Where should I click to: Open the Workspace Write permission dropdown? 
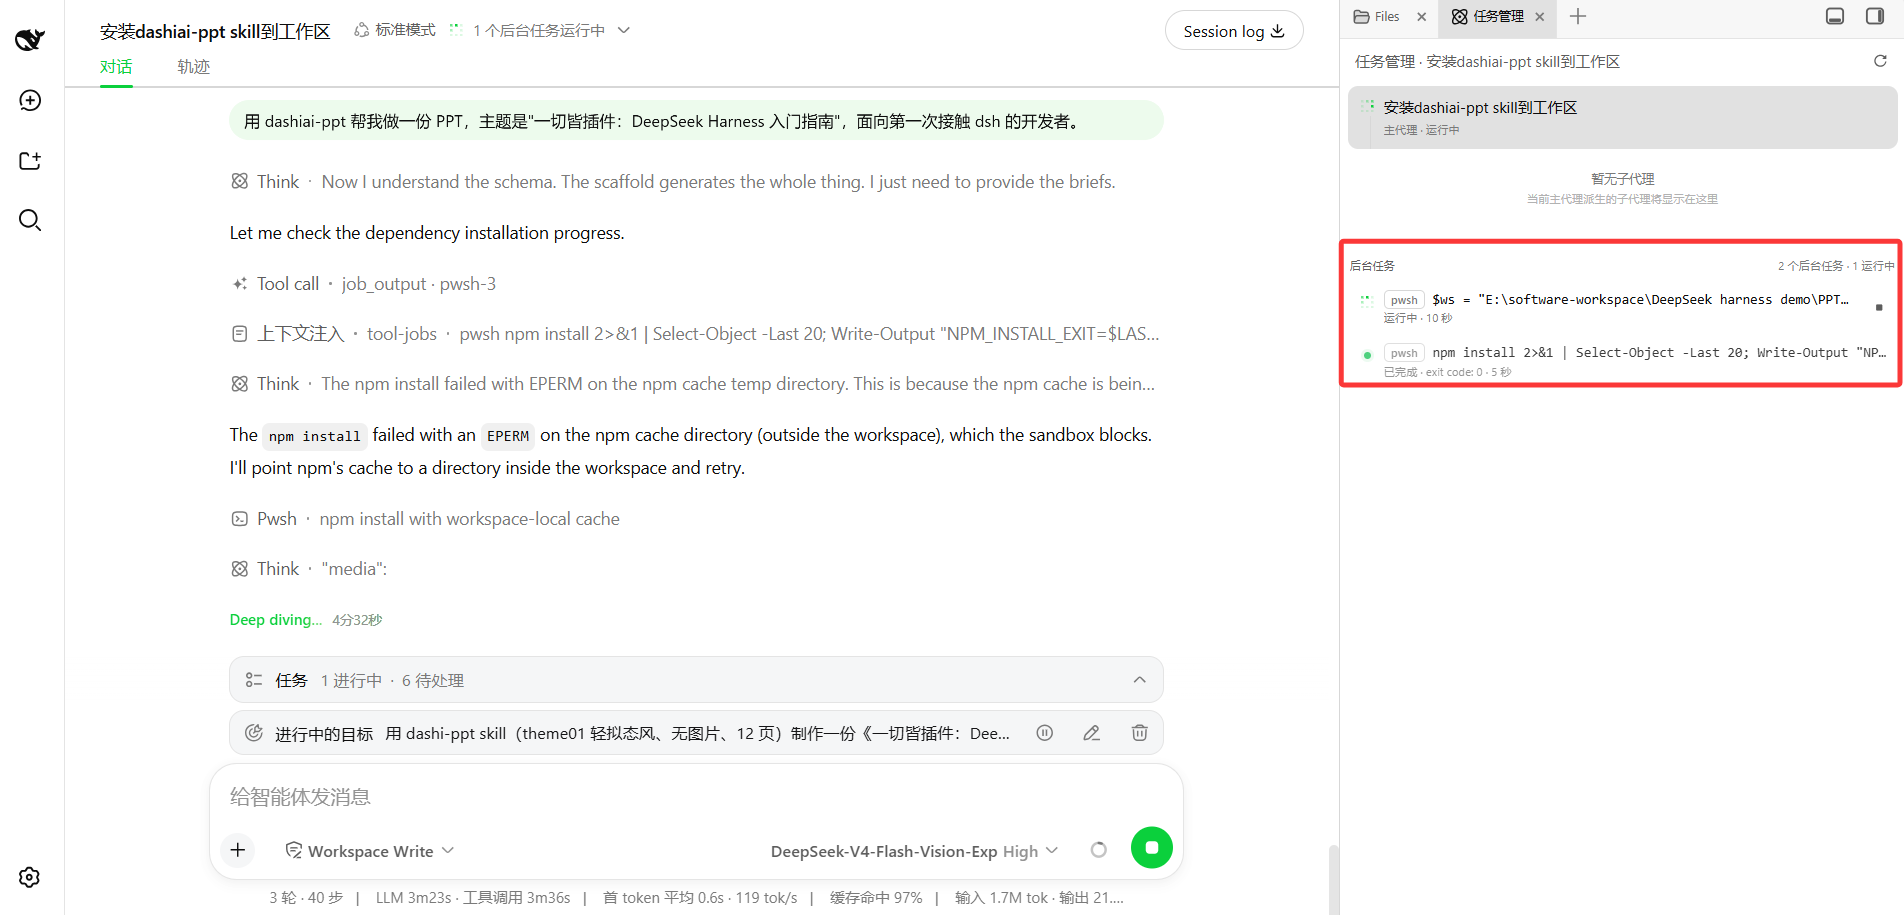click(370, 851)
